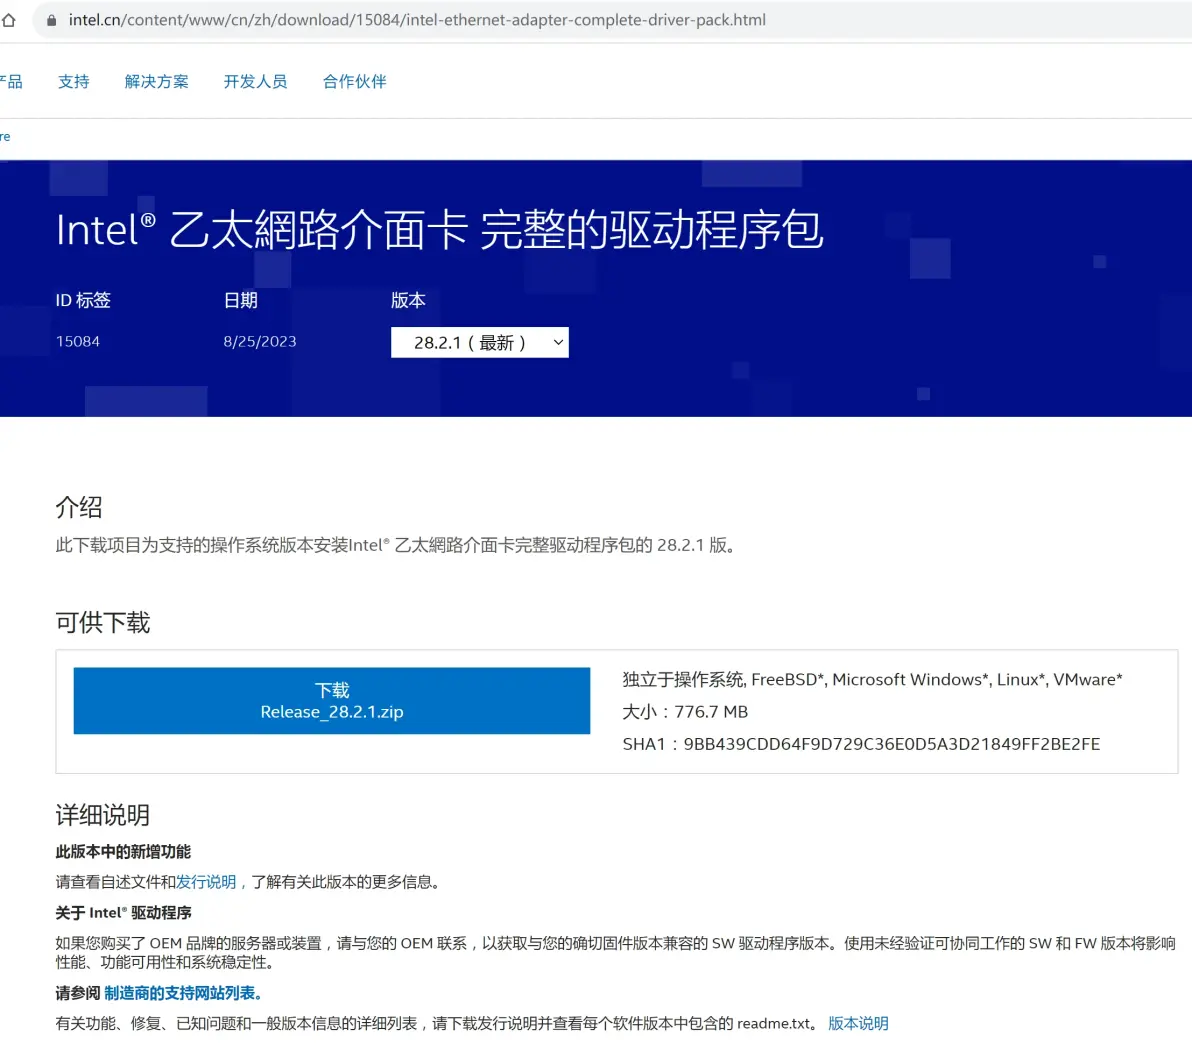Click the padlock site security icon

[x=51, y=20]
